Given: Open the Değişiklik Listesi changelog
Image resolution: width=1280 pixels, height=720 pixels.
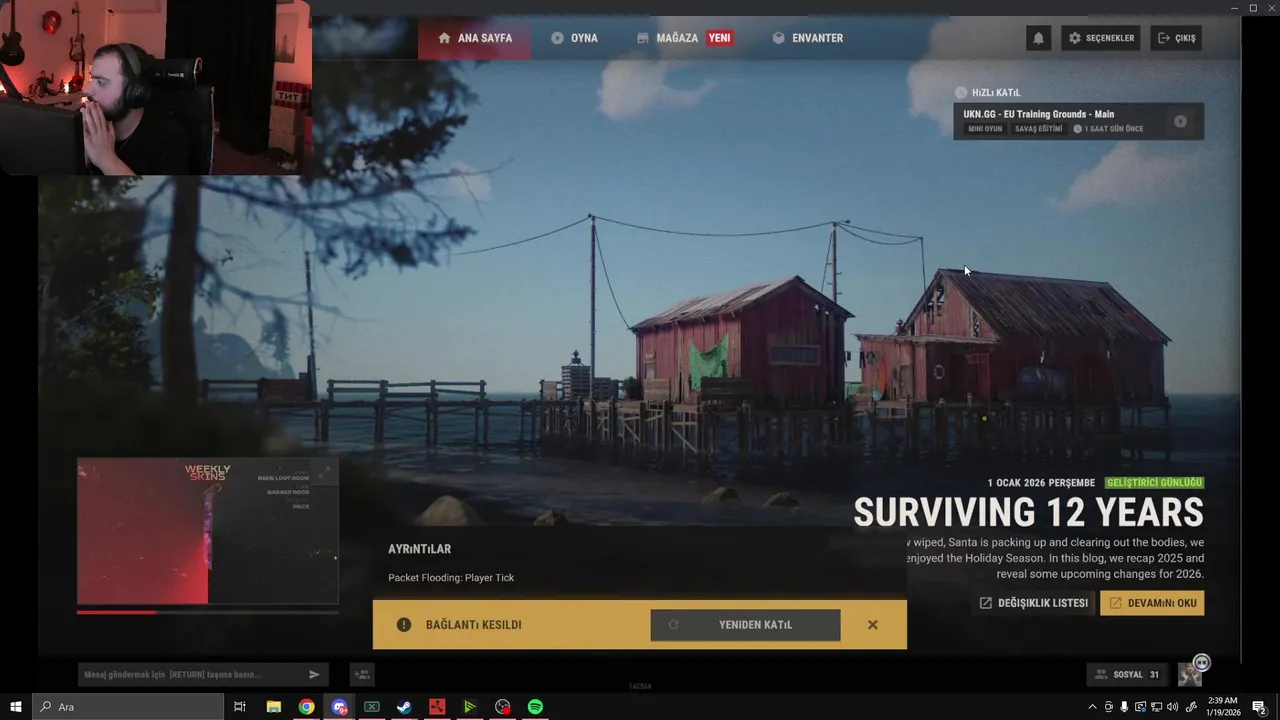Looking at the screenshot, I should (x=1034, y=603).
